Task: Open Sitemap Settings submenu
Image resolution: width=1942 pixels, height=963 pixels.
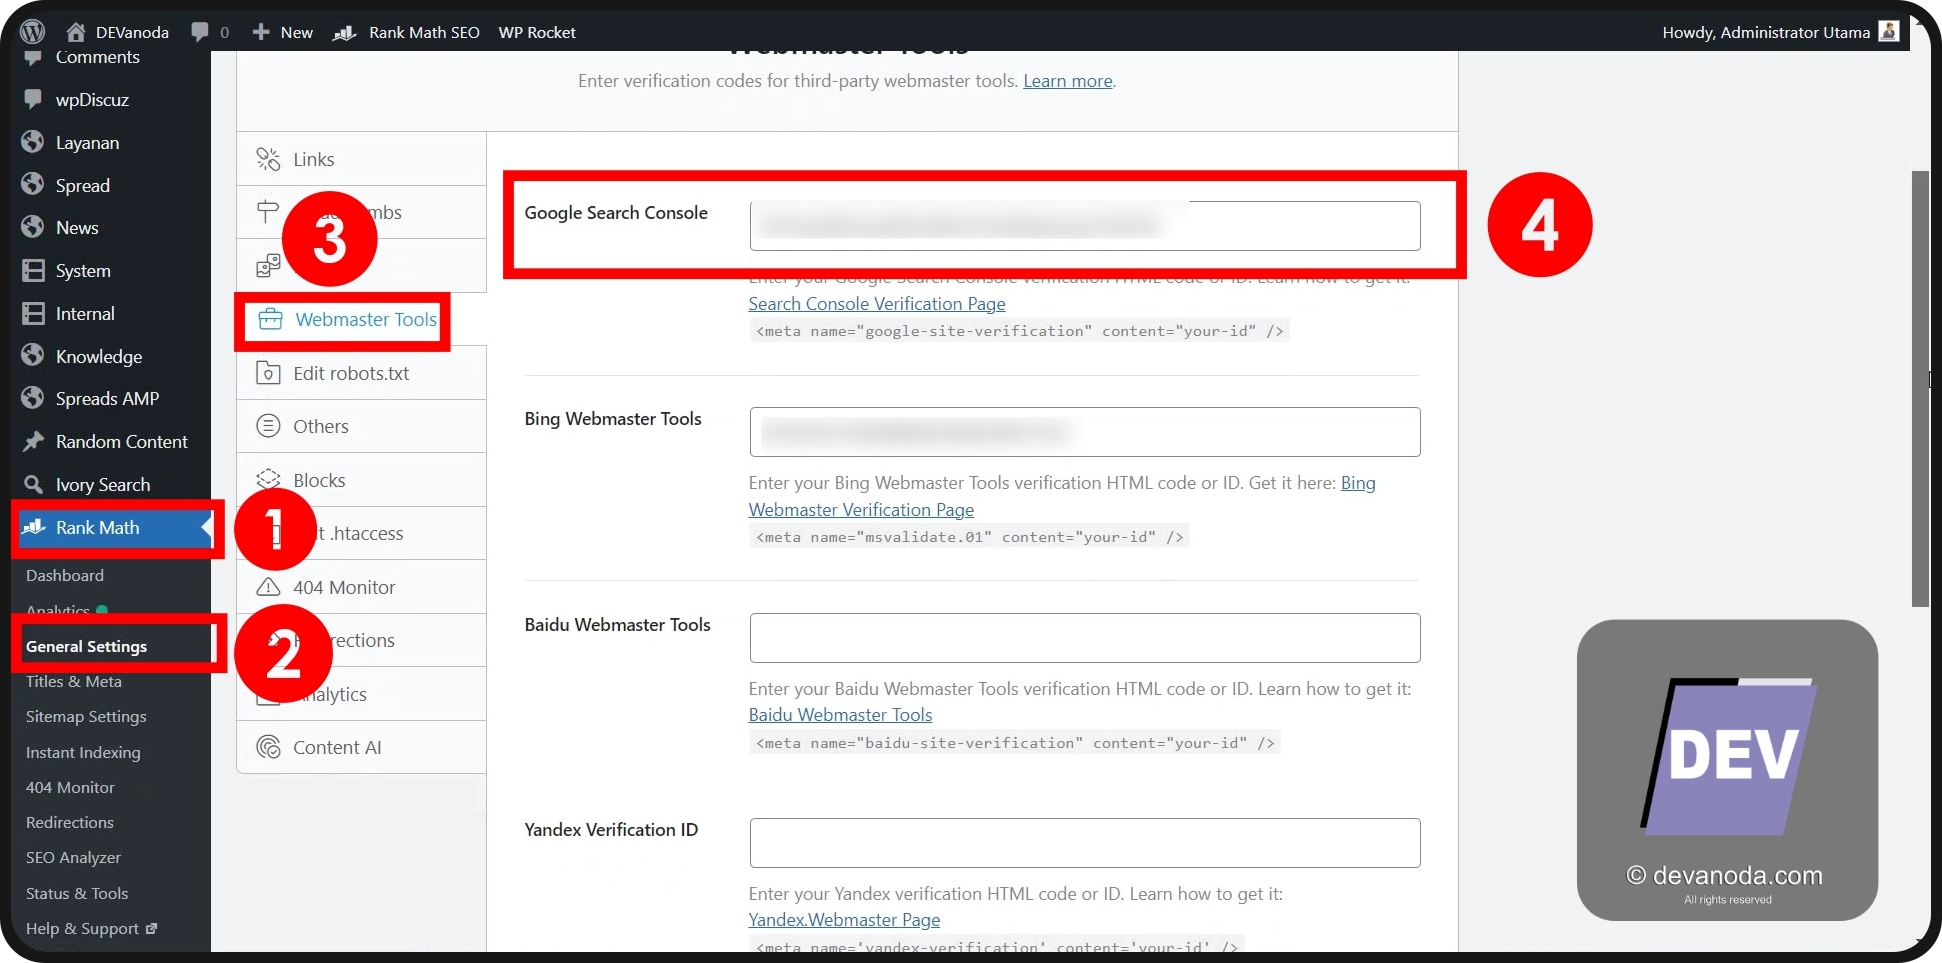Action: 86,716
